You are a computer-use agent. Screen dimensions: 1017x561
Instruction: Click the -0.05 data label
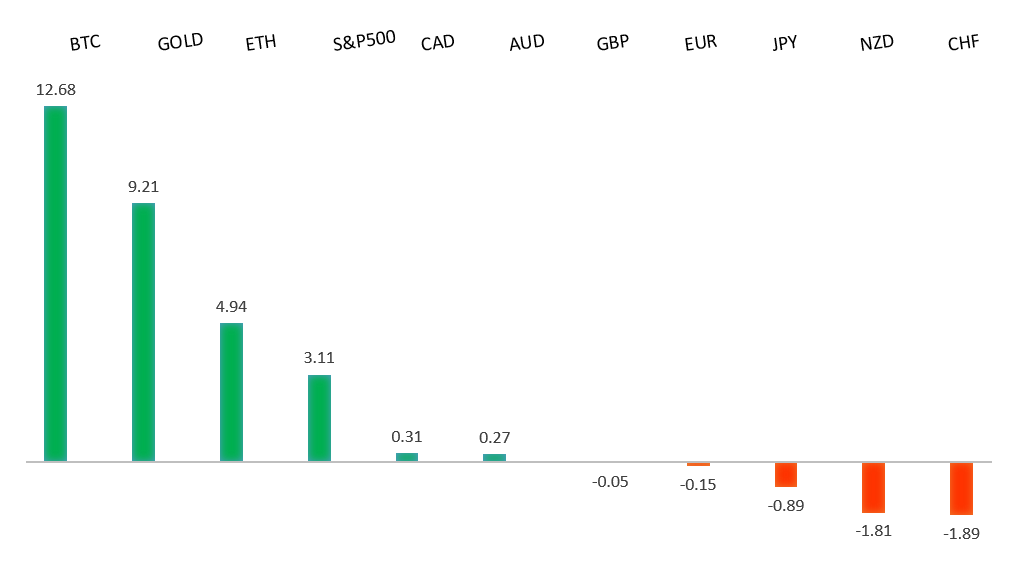click(x=610, y=482)
